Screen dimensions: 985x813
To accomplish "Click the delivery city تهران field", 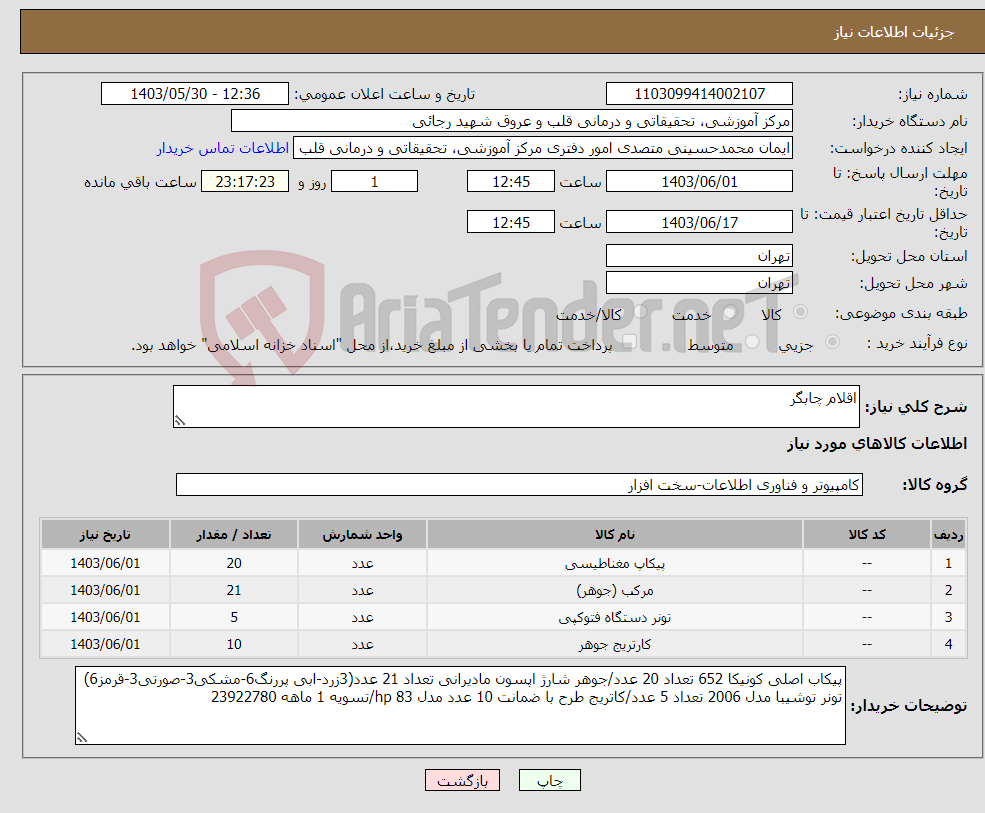I will tap(699, 282).
